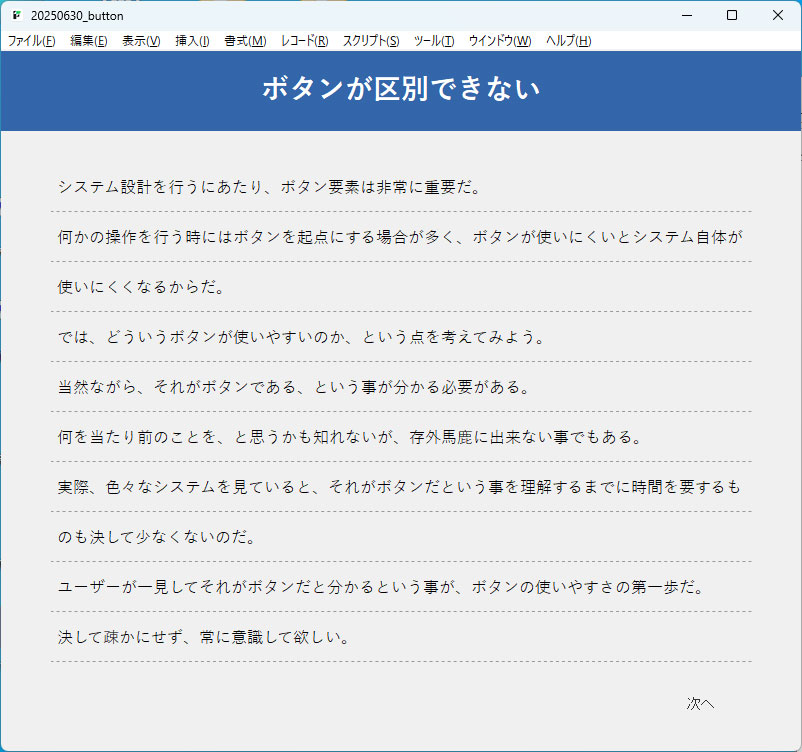
Task: Click the line beginning 当然ながら、それがボタン
Action: click(x=294, y=387)
